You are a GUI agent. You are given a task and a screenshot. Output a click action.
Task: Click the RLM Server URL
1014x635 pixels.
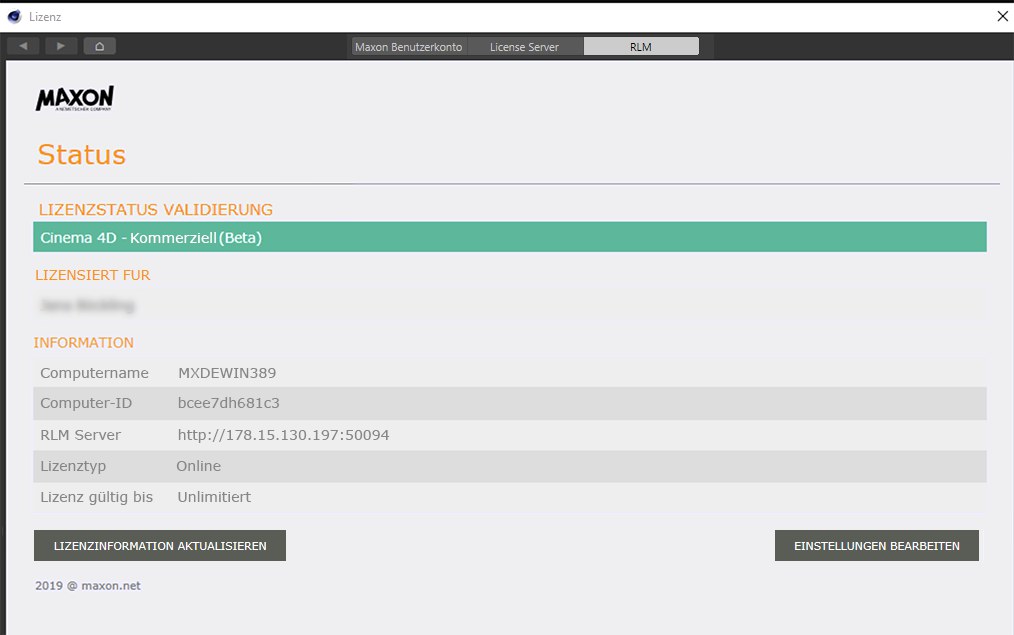click(283, 435)
